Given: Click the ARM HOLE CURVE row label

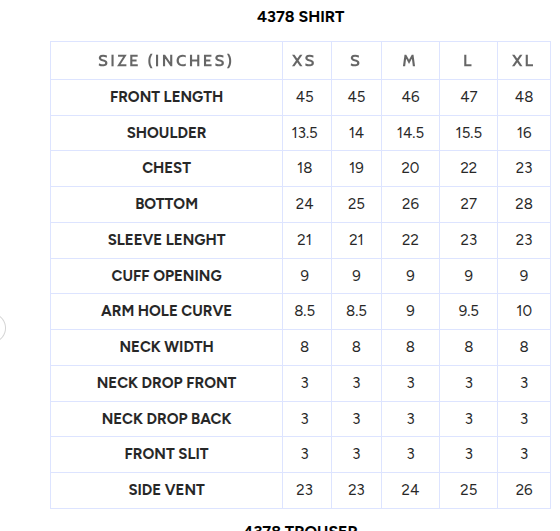Looking at the screenshot, I should (166, 311).
